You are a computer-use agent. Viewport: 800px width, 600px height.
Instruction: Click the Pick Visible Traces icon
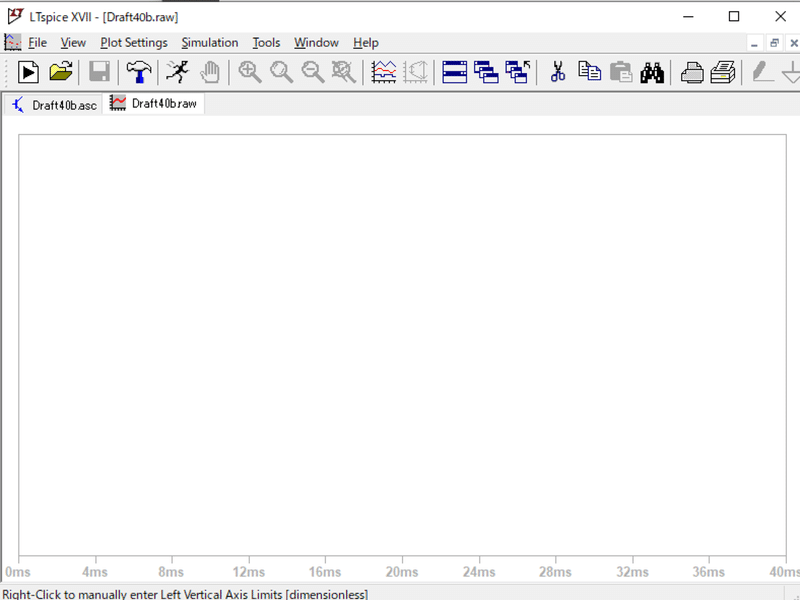(x=384, y=72)
